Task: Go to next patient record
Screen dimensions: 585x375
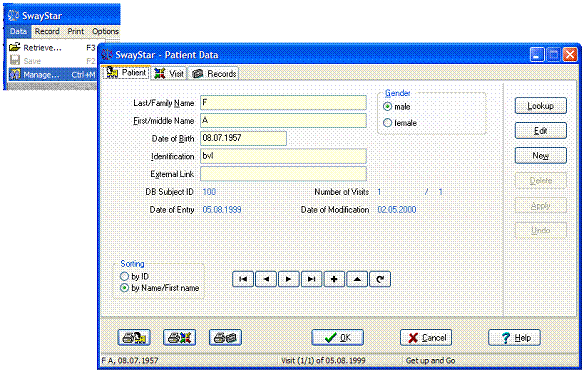Action: point(289,279)
